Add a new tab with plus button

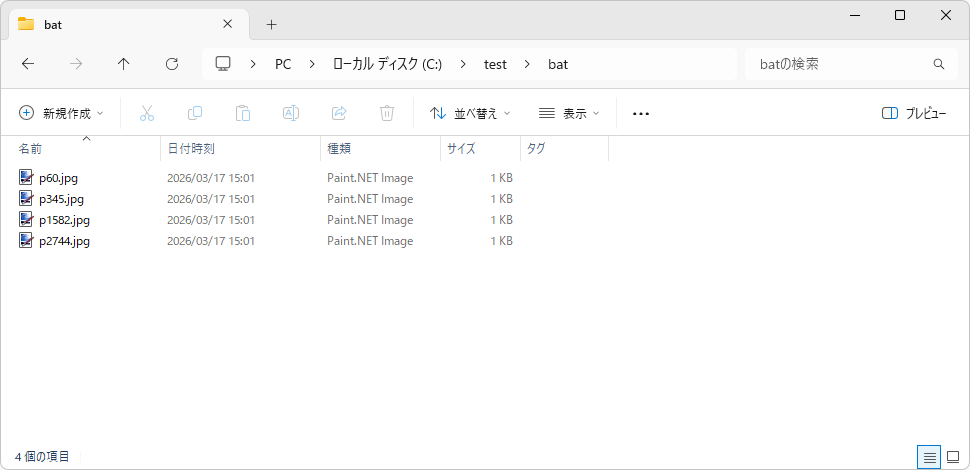coord(272,25)
